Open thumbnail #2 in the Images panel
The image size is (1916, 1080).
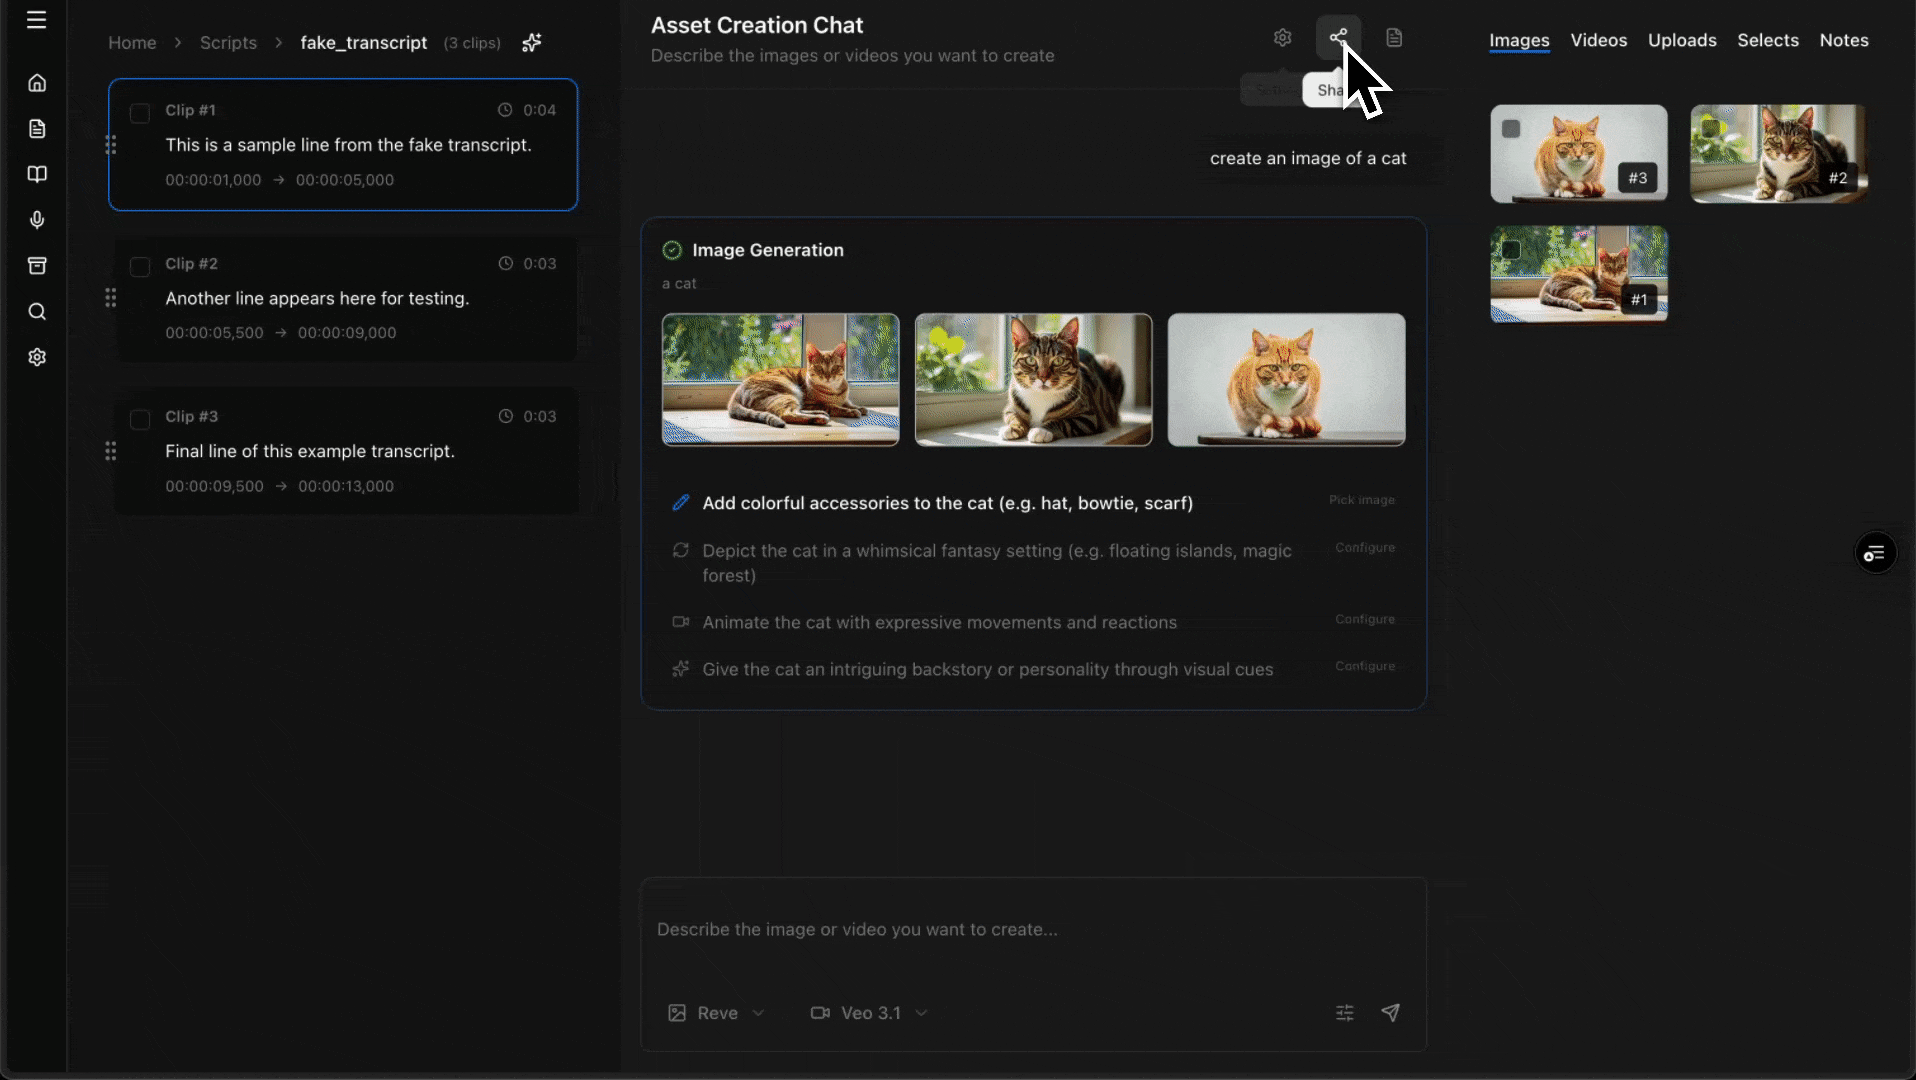point(1777,153)
